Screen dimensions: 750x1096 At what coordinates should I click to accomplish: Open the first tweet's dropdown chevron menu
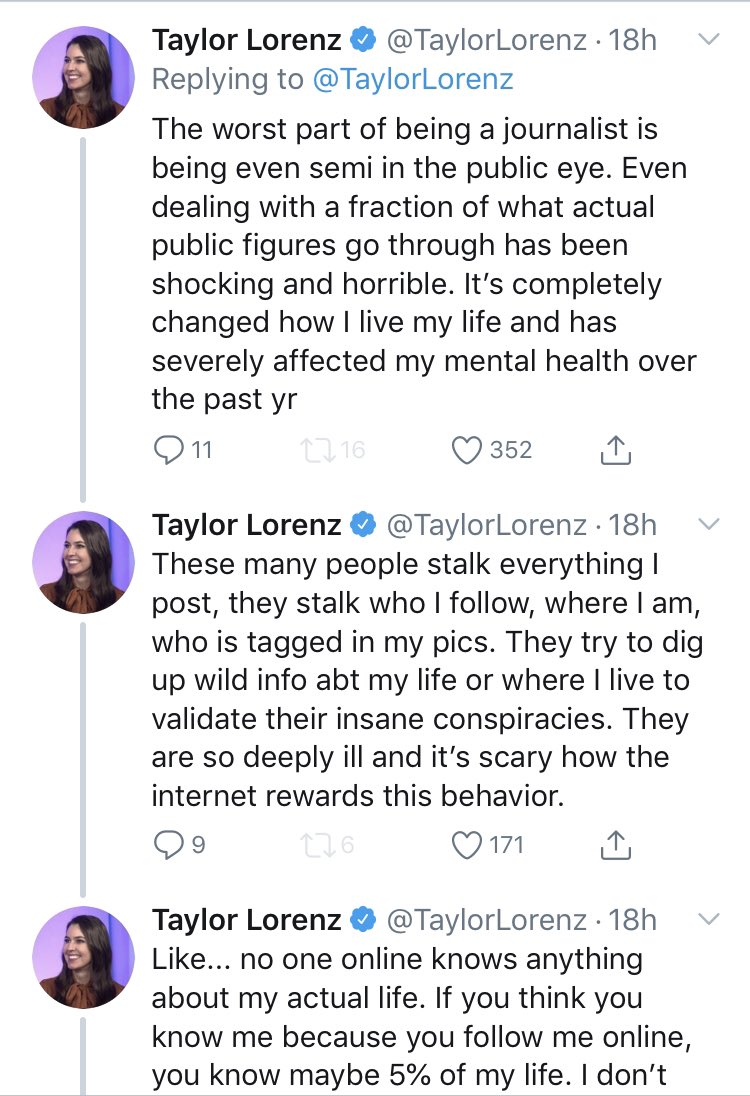[708, 40]
